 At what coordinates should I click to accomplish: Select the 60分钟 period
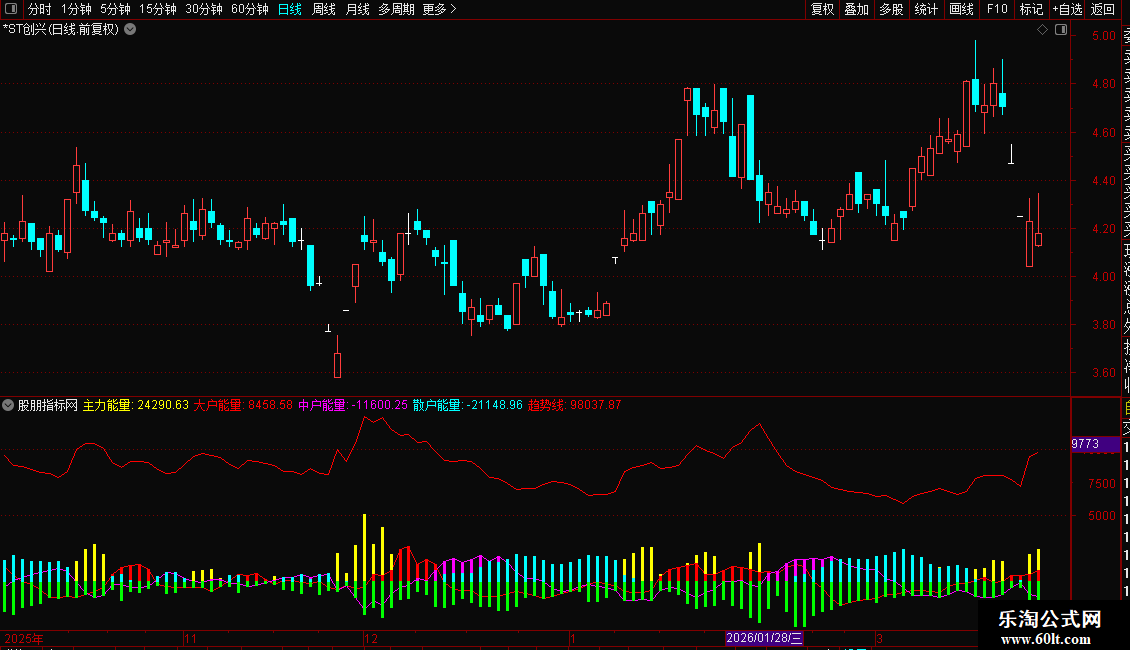click(x=250, y=9)
